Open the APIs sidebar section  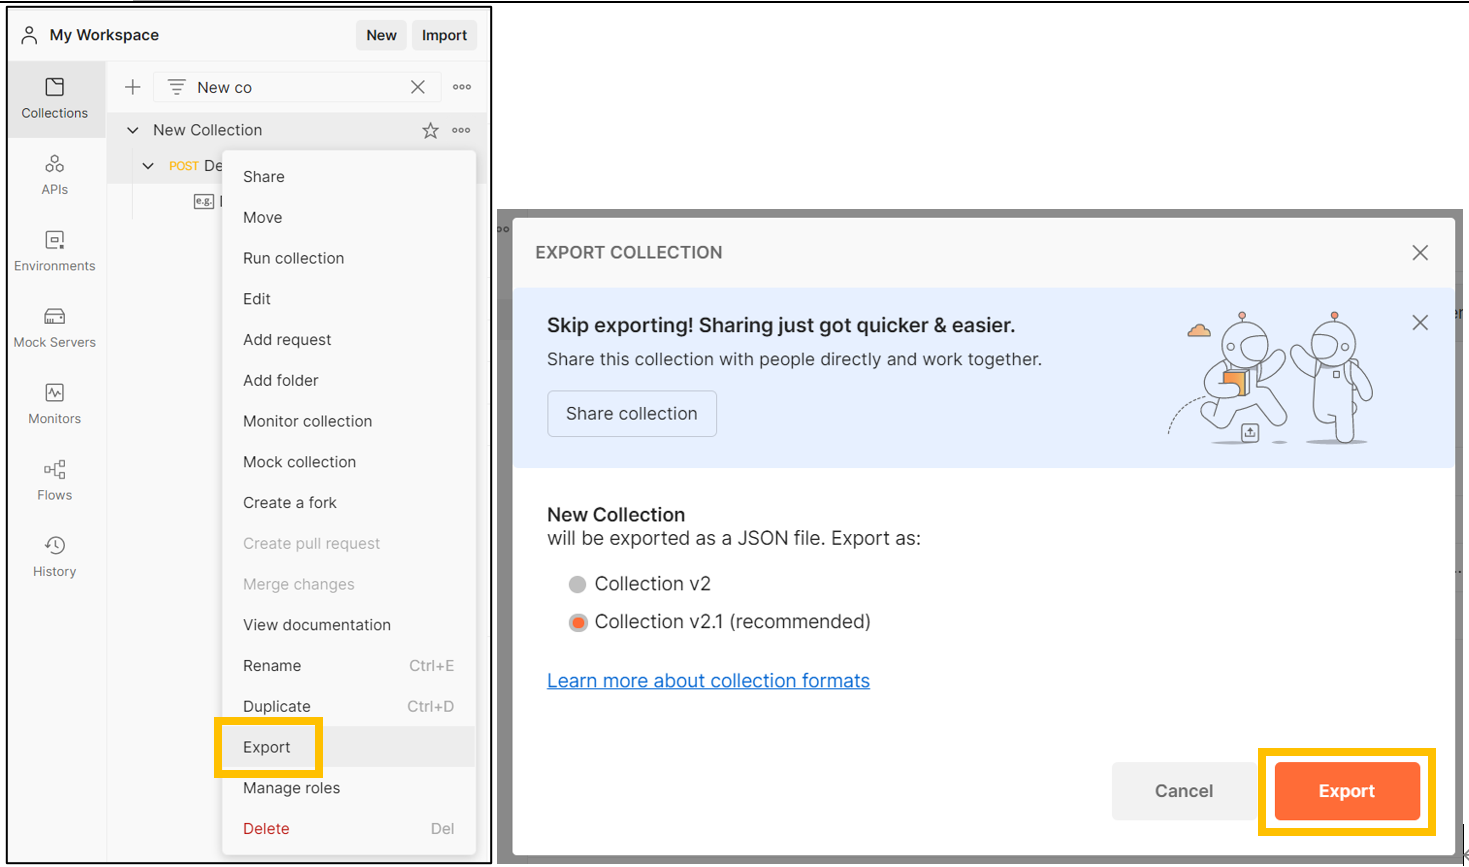tap(55, 175)
